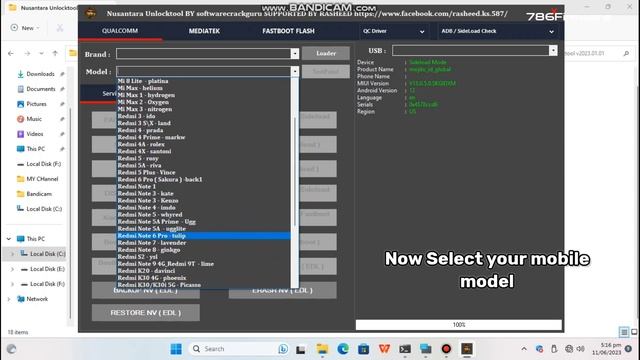The width and height of the screenshot is (640, 360).
Task: Click the 100% progress bar
Action: [459, 324]
